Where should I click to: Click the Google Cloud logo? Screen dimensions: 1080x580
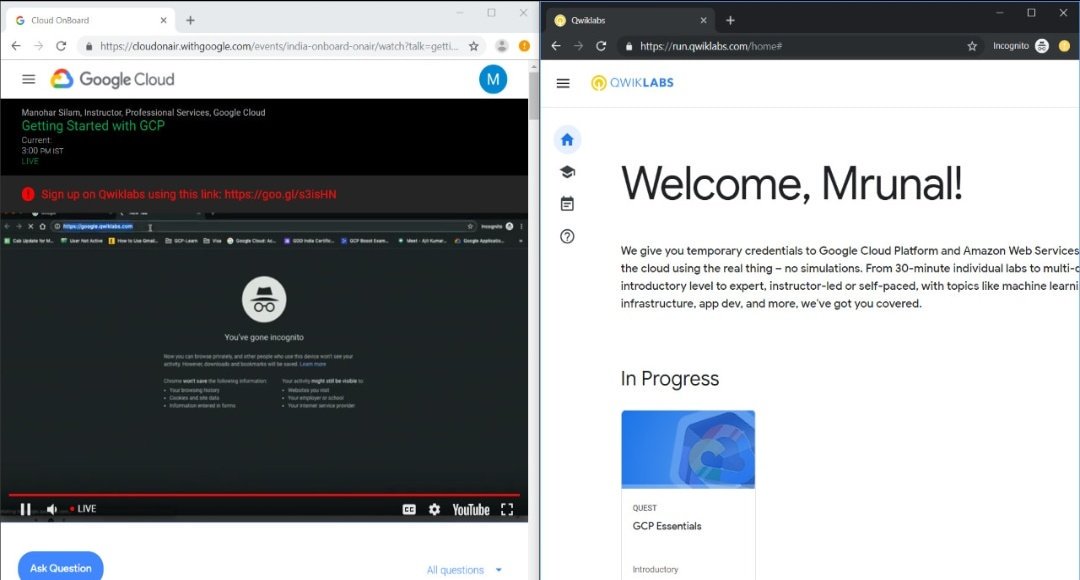coord(112,79)
